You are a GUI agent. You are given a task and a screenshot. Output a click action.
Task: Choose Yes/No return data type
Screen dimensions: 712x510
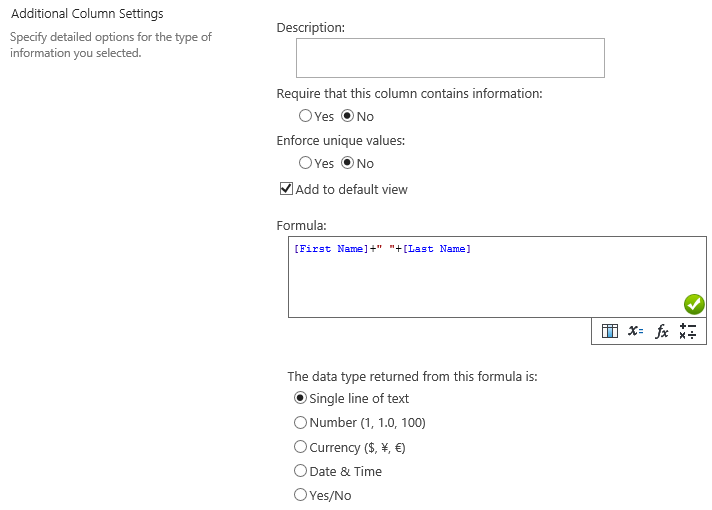tap(300, 495)
